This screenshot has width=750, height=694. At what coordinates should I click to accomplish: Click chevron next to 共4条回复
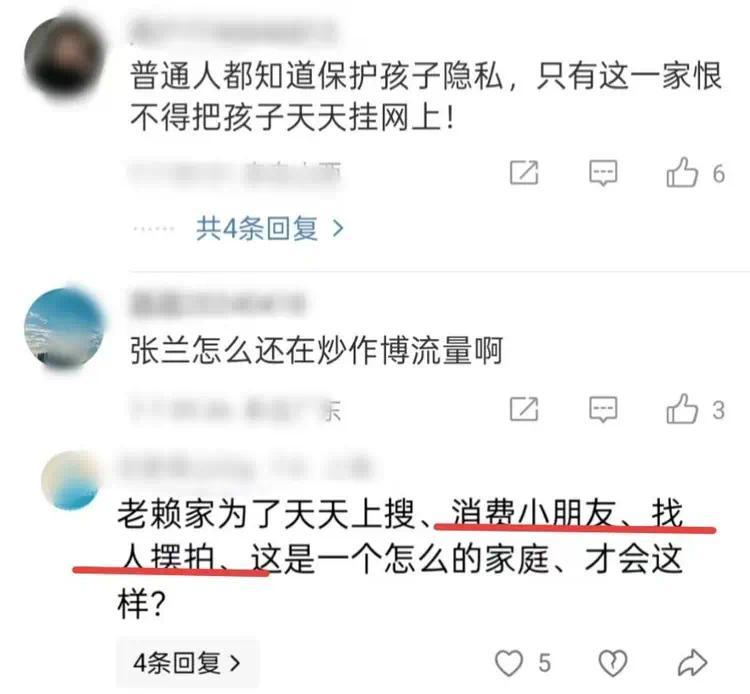click(x=338, y=229)
